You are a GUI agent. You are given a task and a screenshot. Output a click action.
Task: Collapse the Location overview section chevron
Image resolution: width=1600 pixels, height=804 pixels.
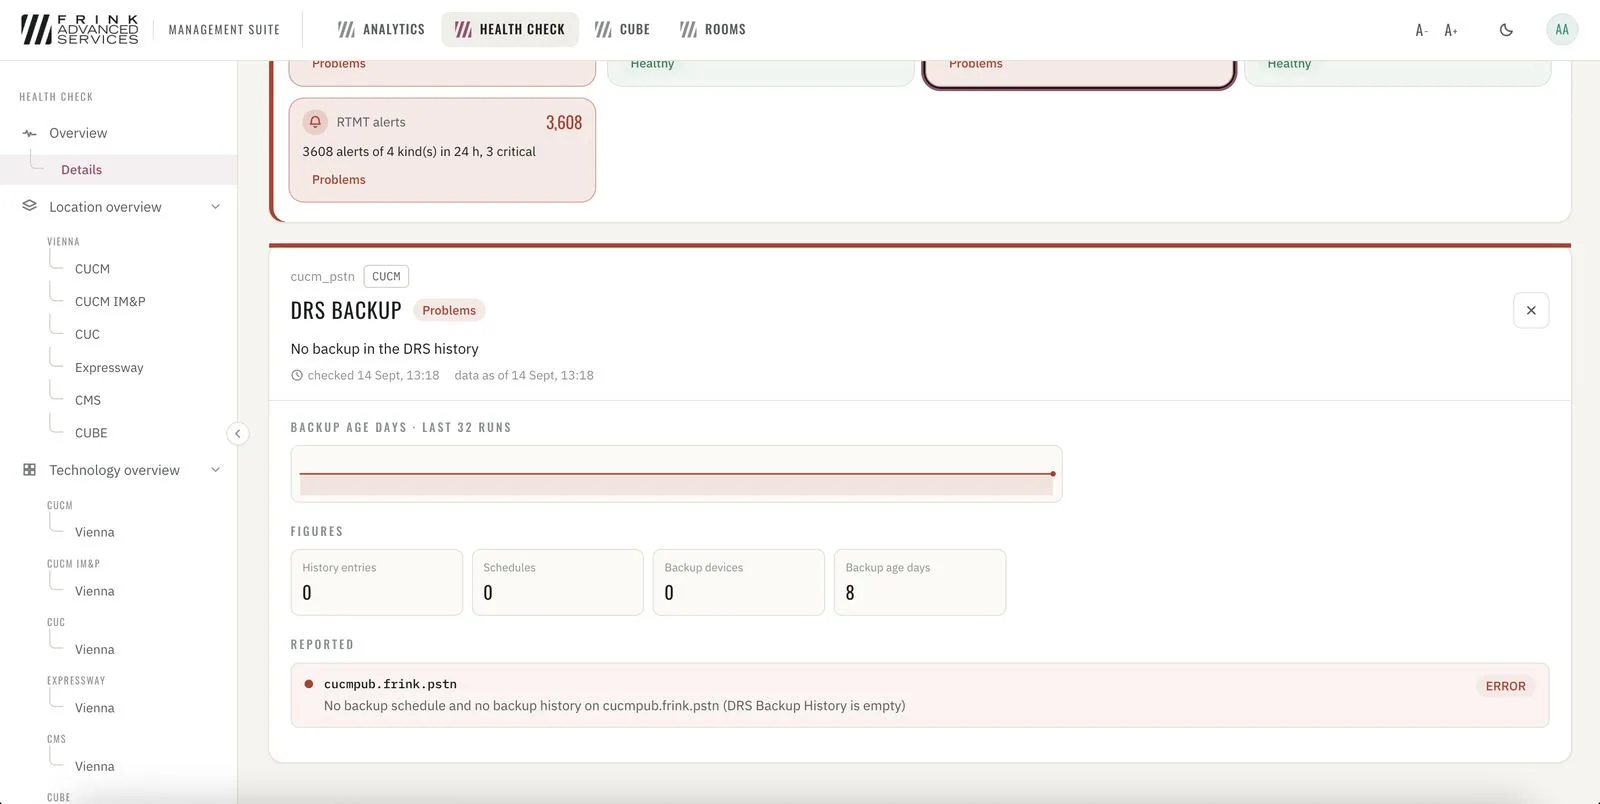pyautogui.click(x=215, y=207)
